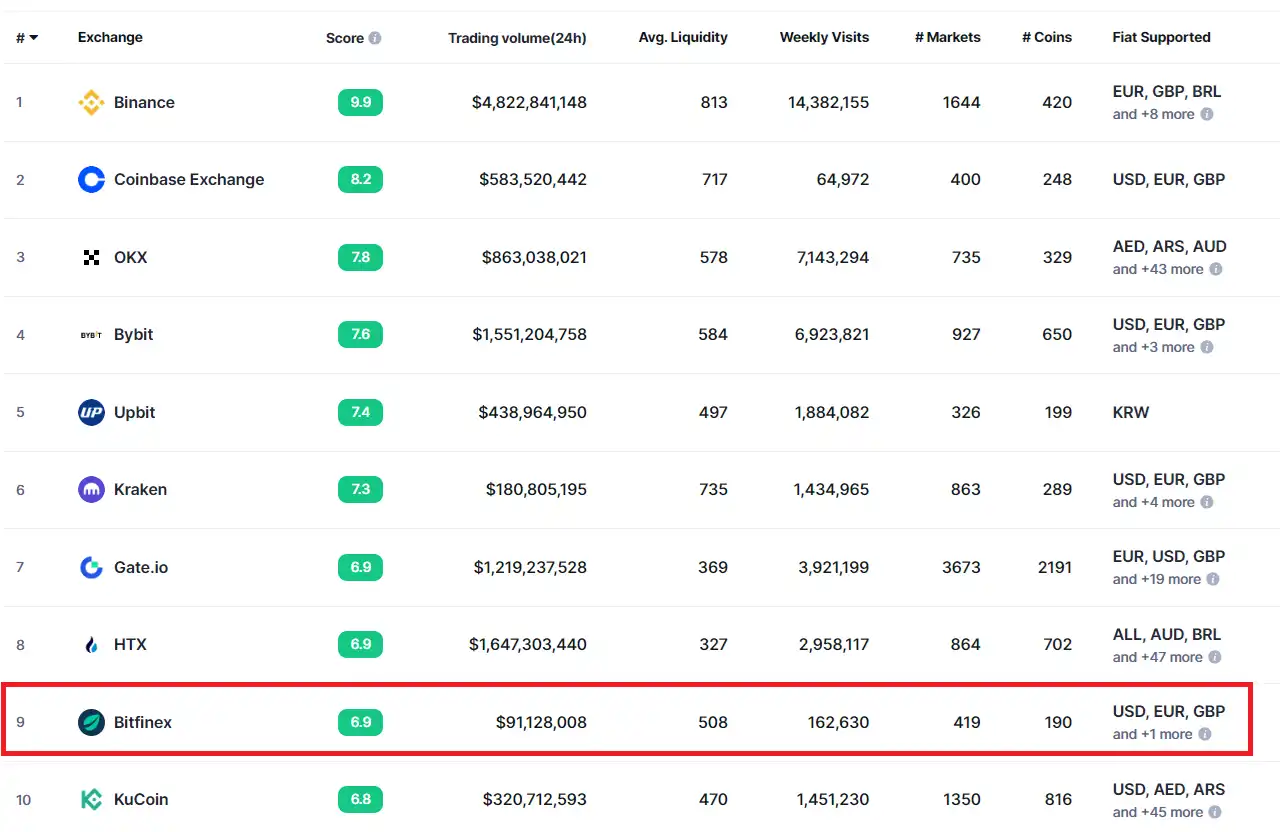The image size is (1280, 832).
Task: Click Kraken's 7.3 score badge
Action: tap(360, 490)
